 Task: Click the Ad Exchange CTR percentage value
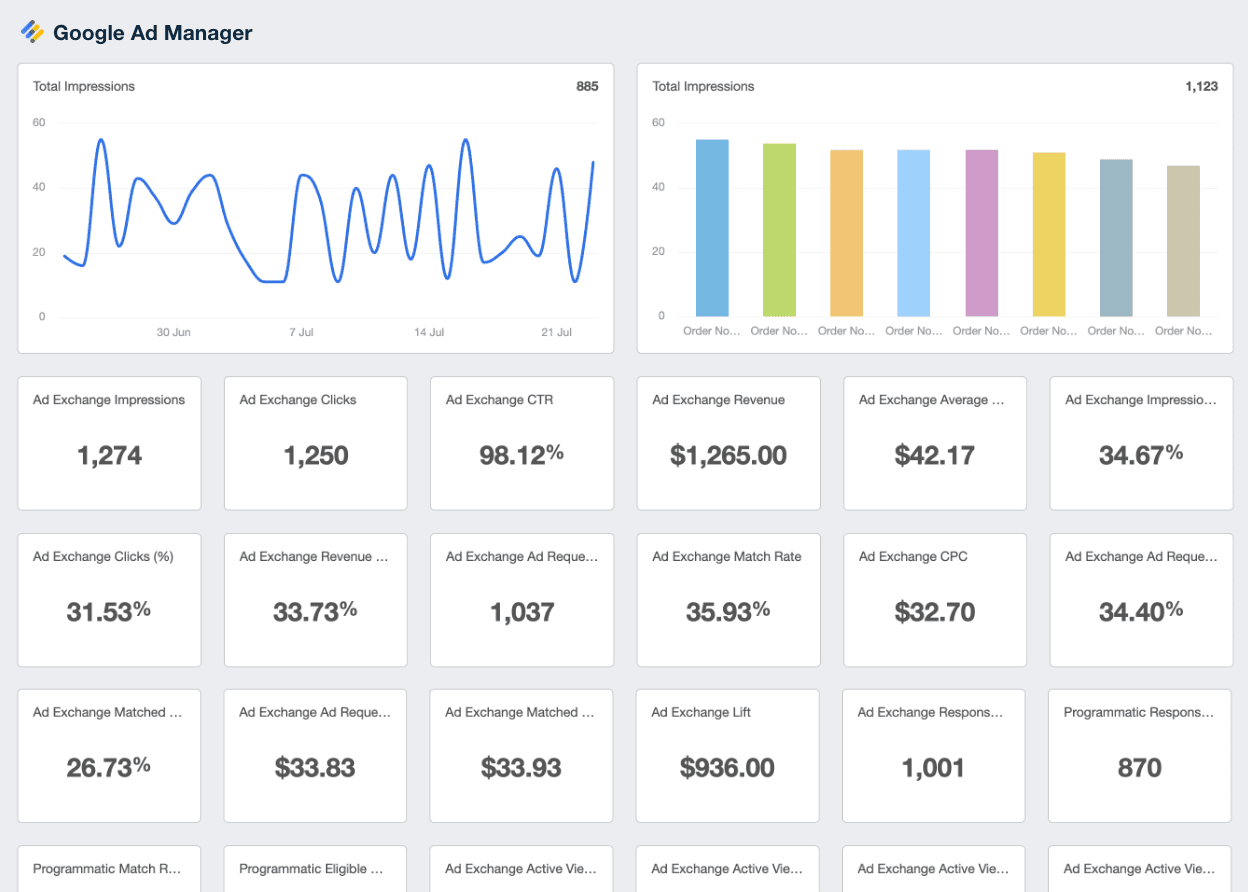point(521,455)
